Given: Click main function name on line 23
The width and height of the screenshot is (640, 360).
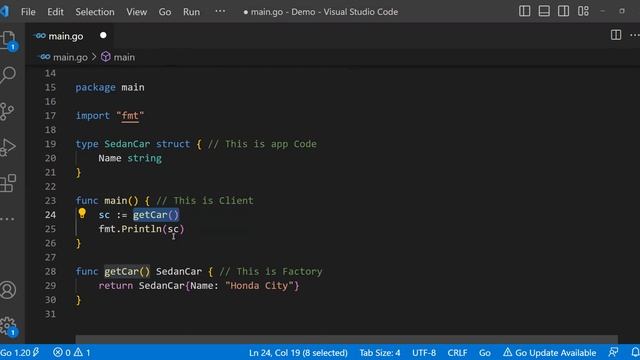Looking at the screenshot, I should click(x=116, y=201).
